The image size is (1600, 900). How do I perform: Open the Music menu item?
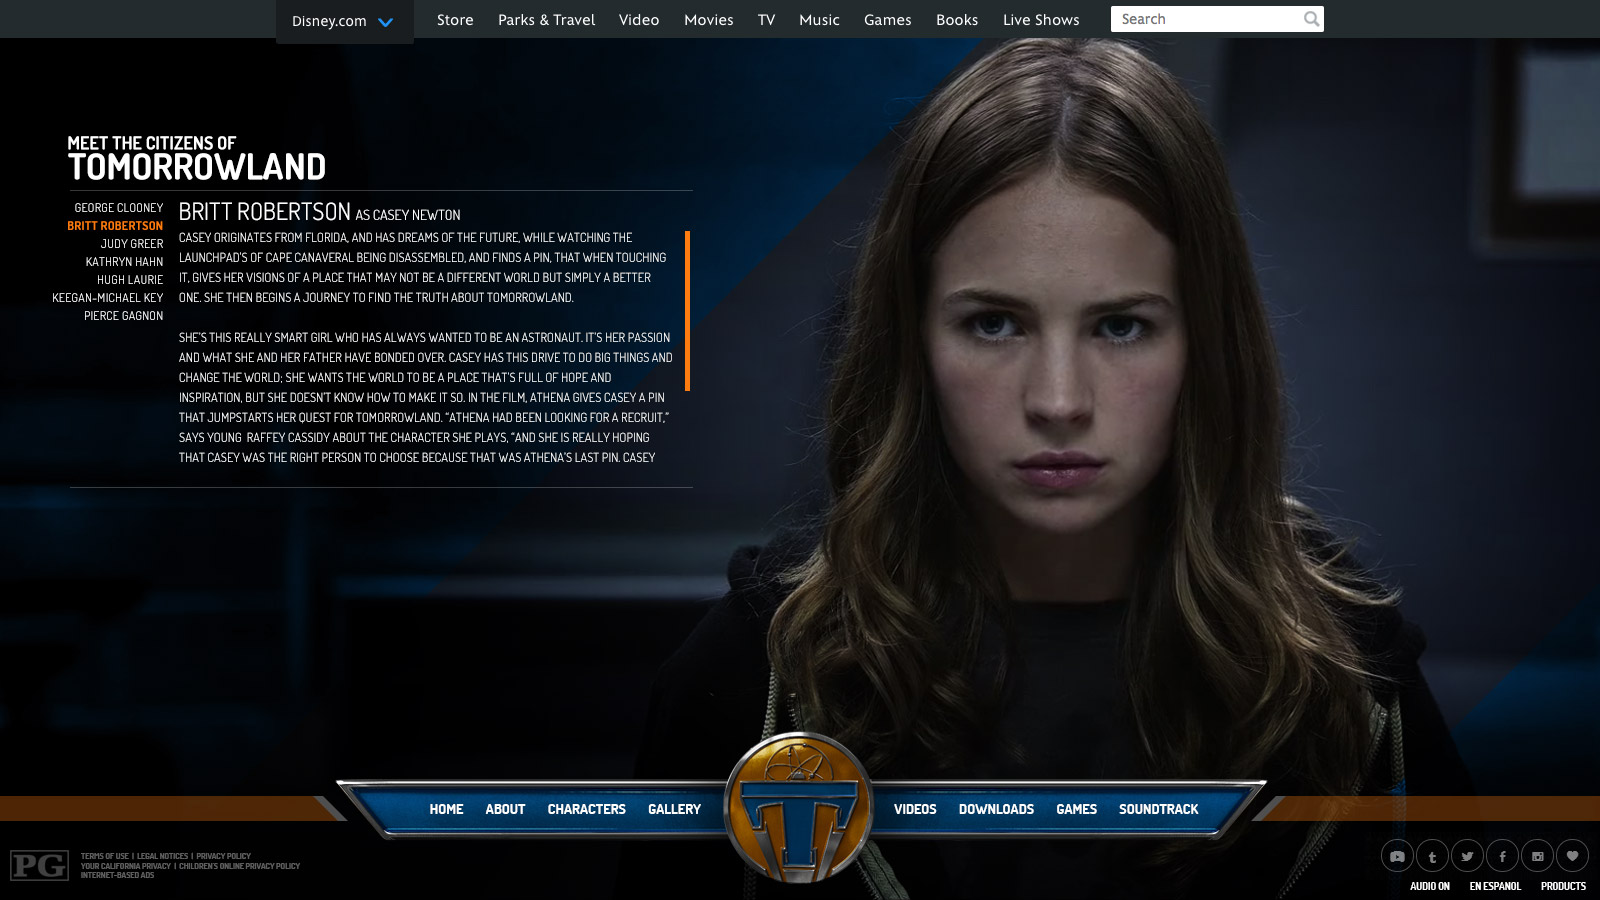click(x=819, y=20)
